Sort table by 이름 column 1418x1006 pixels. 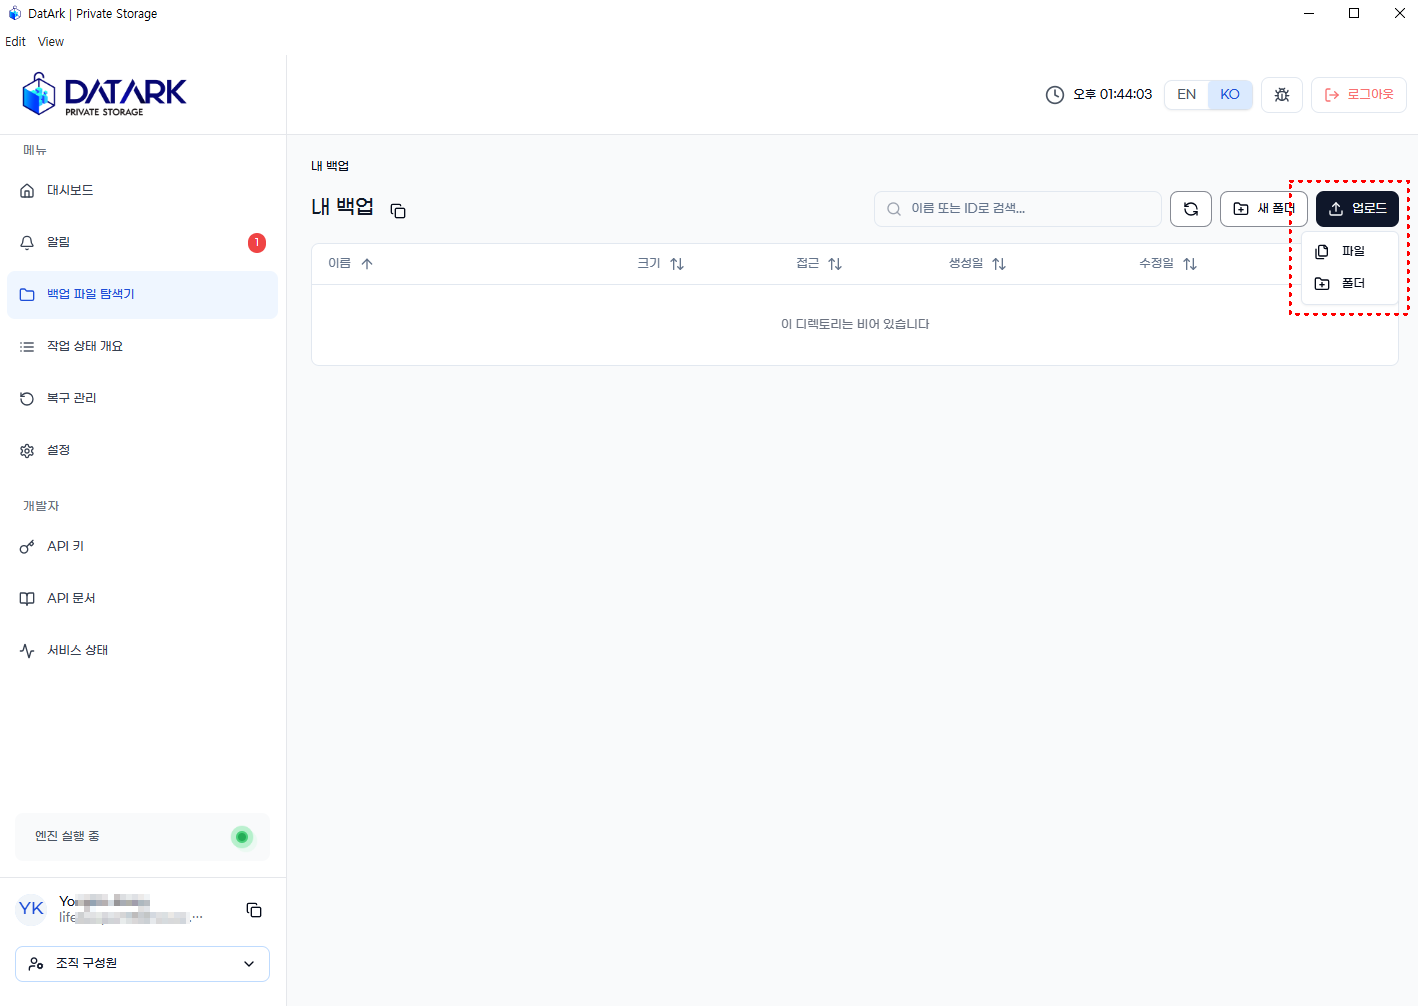350,264
